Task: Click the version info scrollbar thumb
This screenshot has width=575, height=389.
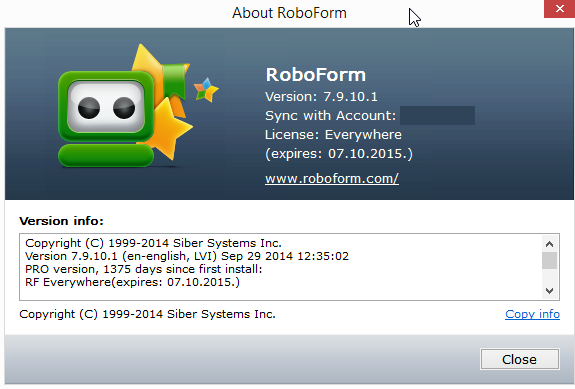Action: point(549,260)
